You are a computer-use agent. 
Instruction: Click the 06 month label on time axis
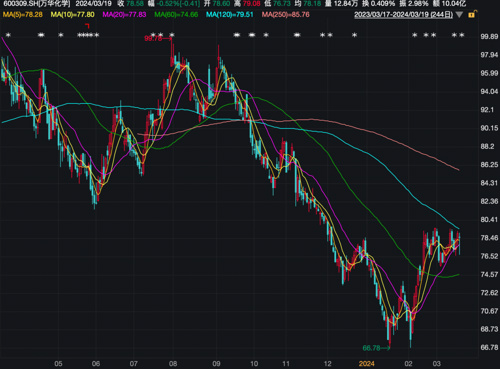pos(96,363)
